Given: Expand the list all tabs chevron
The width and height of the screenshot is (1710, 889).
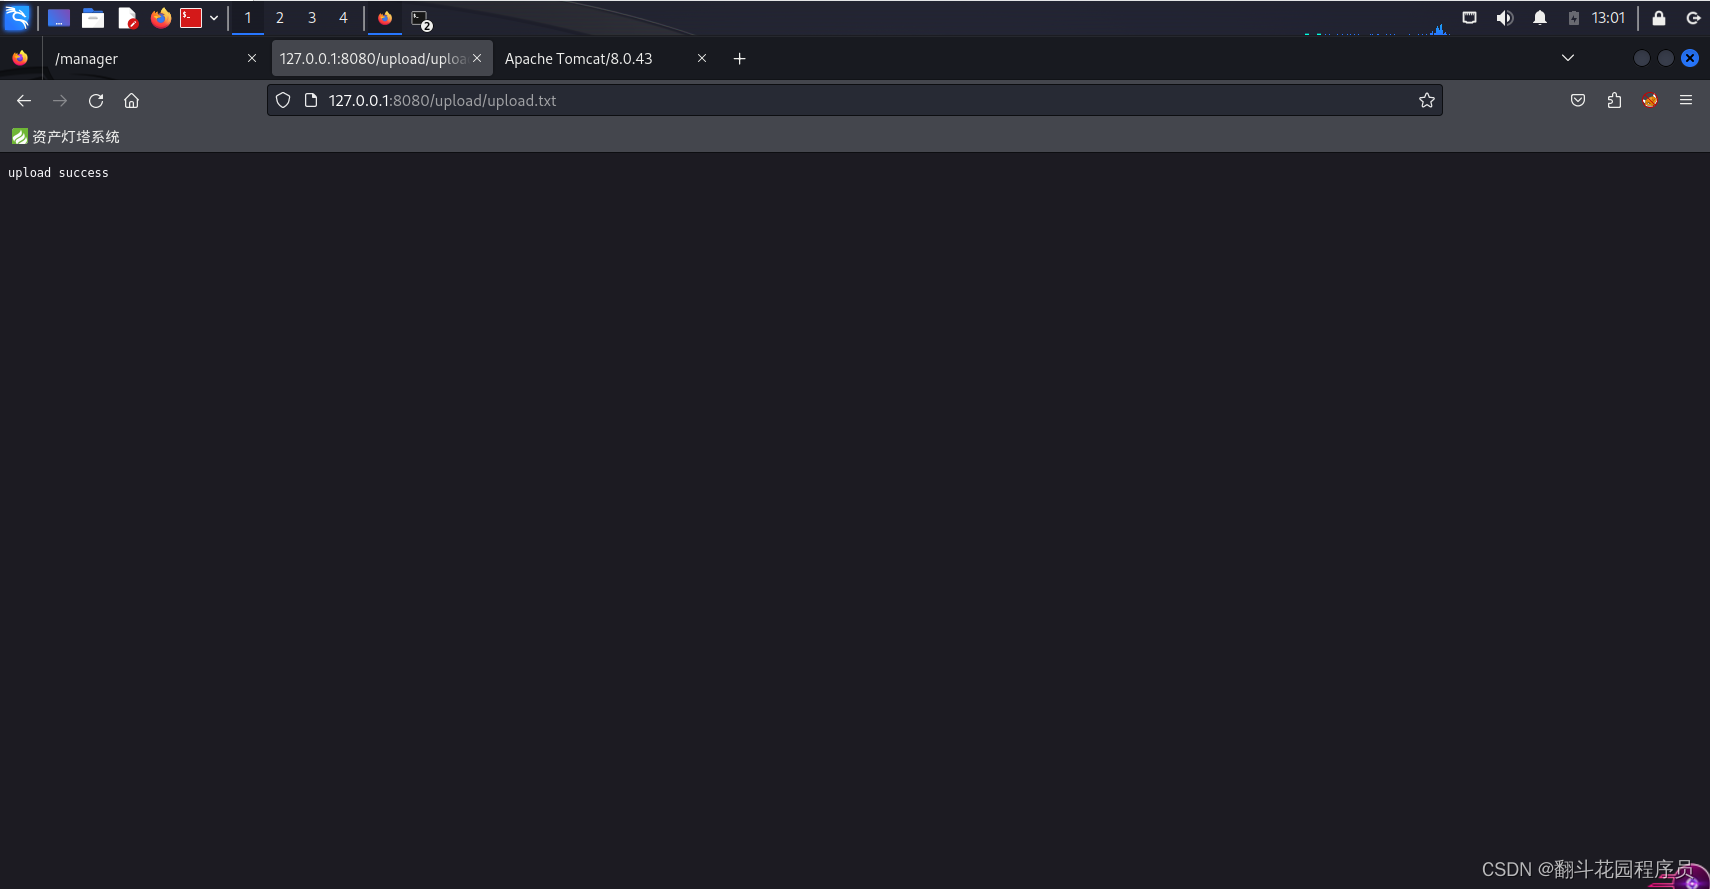Looking at the screenshot, I should [1568, 58].
